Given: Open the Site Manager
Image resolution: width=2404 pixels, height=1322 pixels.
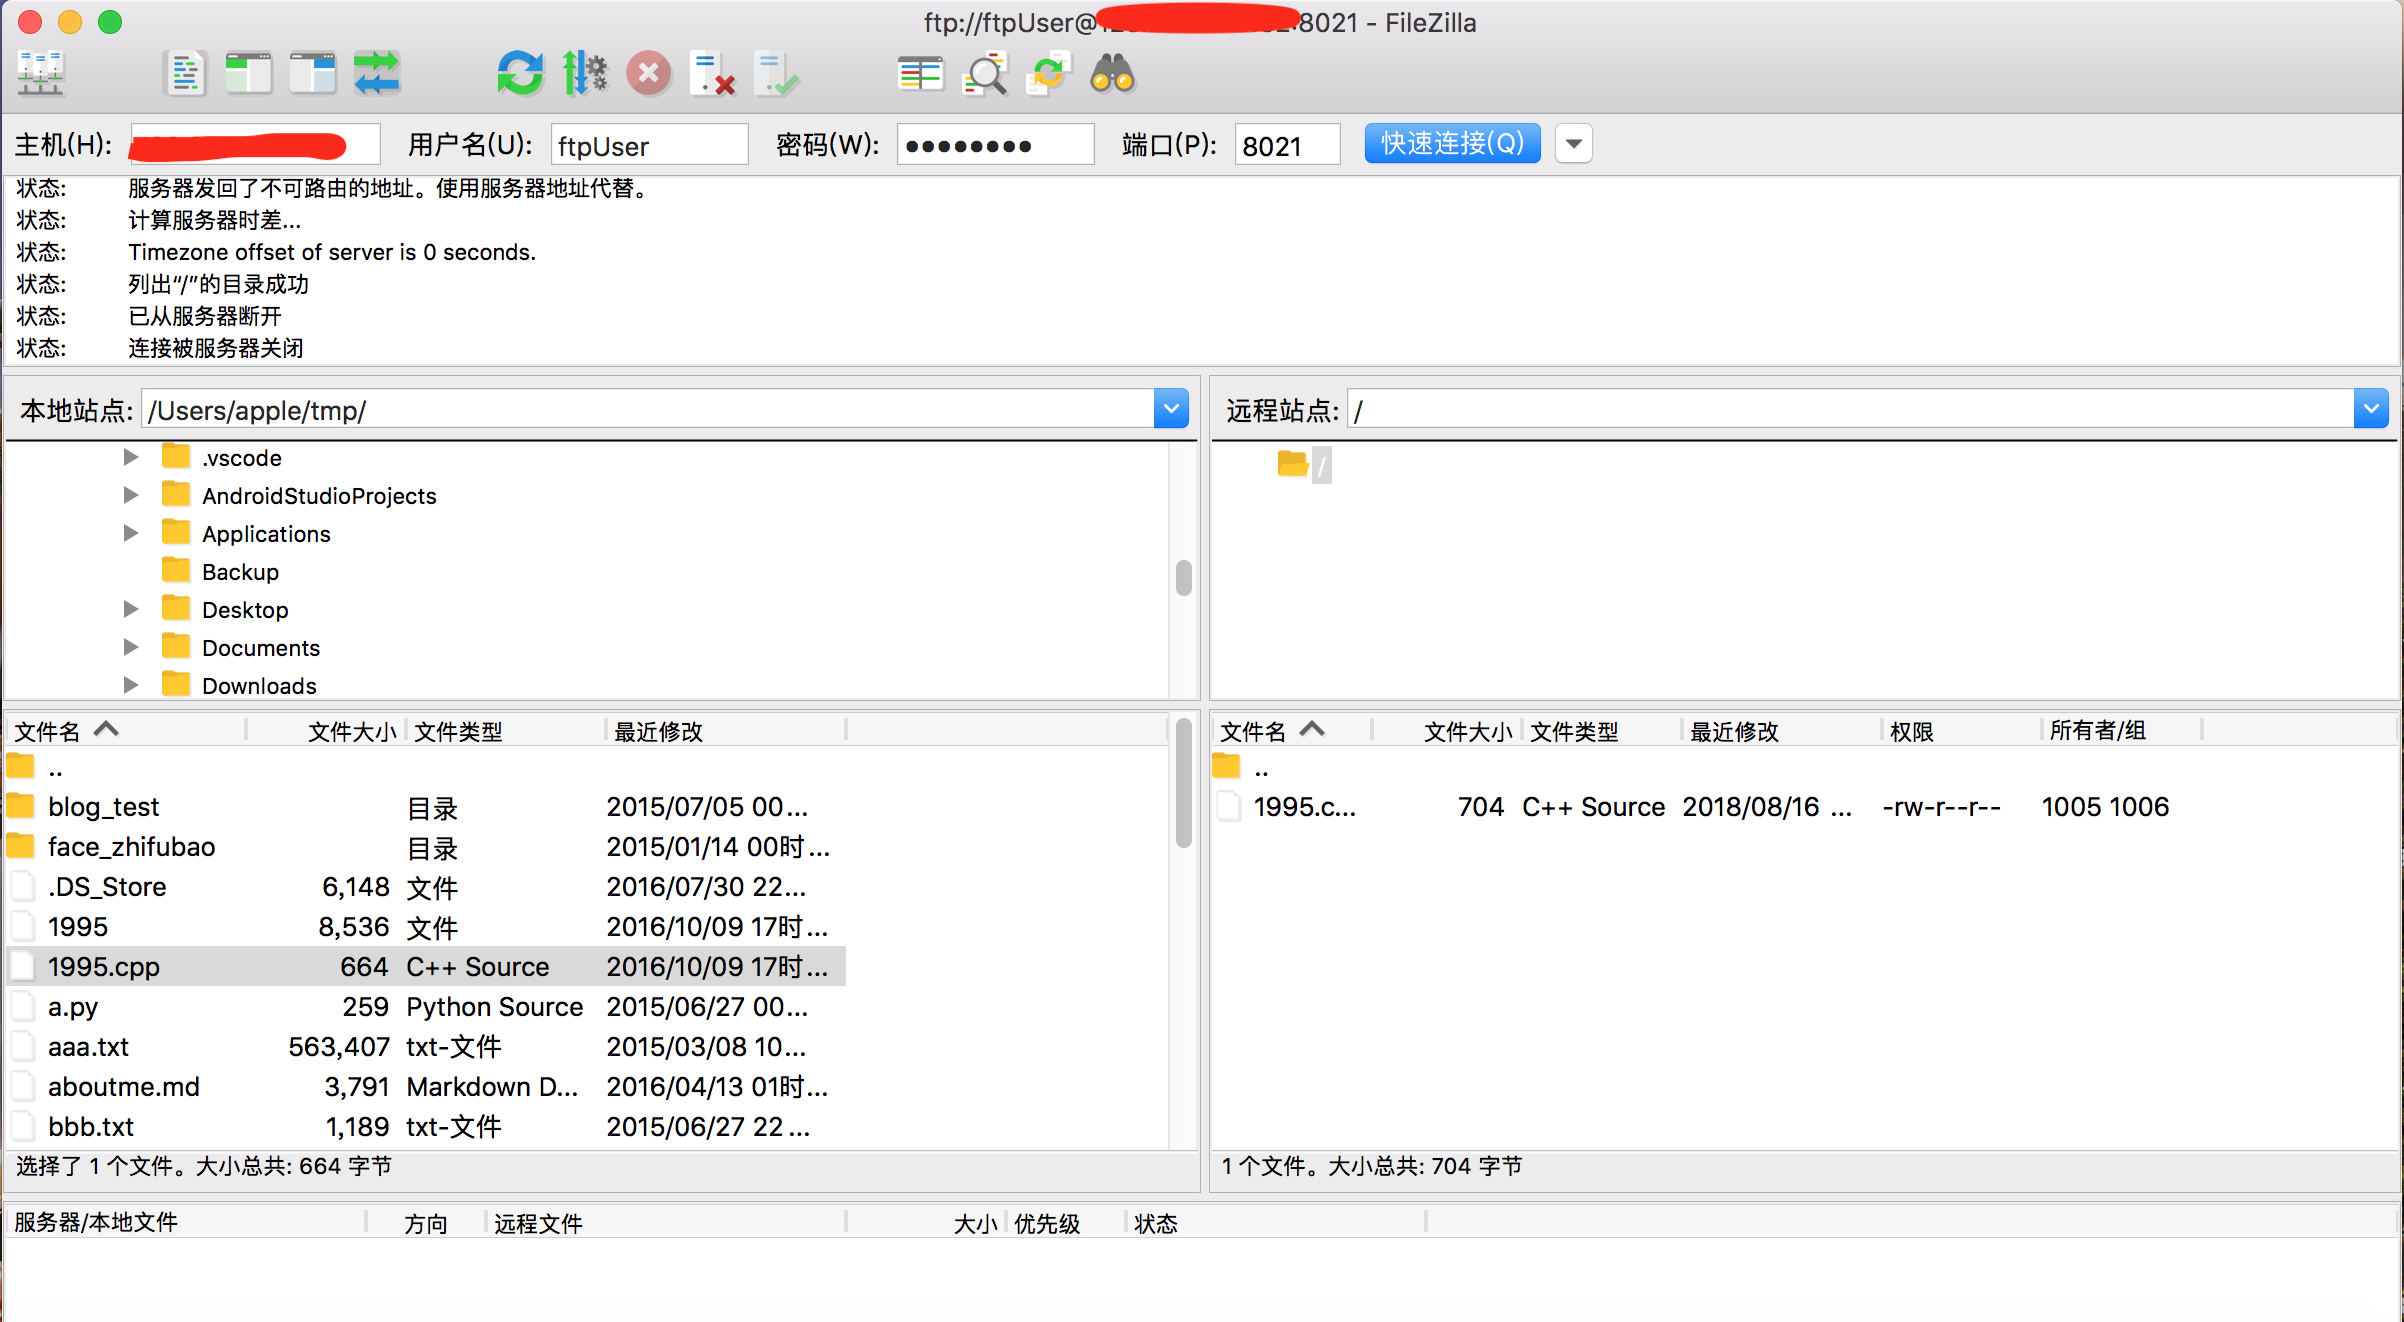Looking at the screenshot, I should (x=40, y=73).
